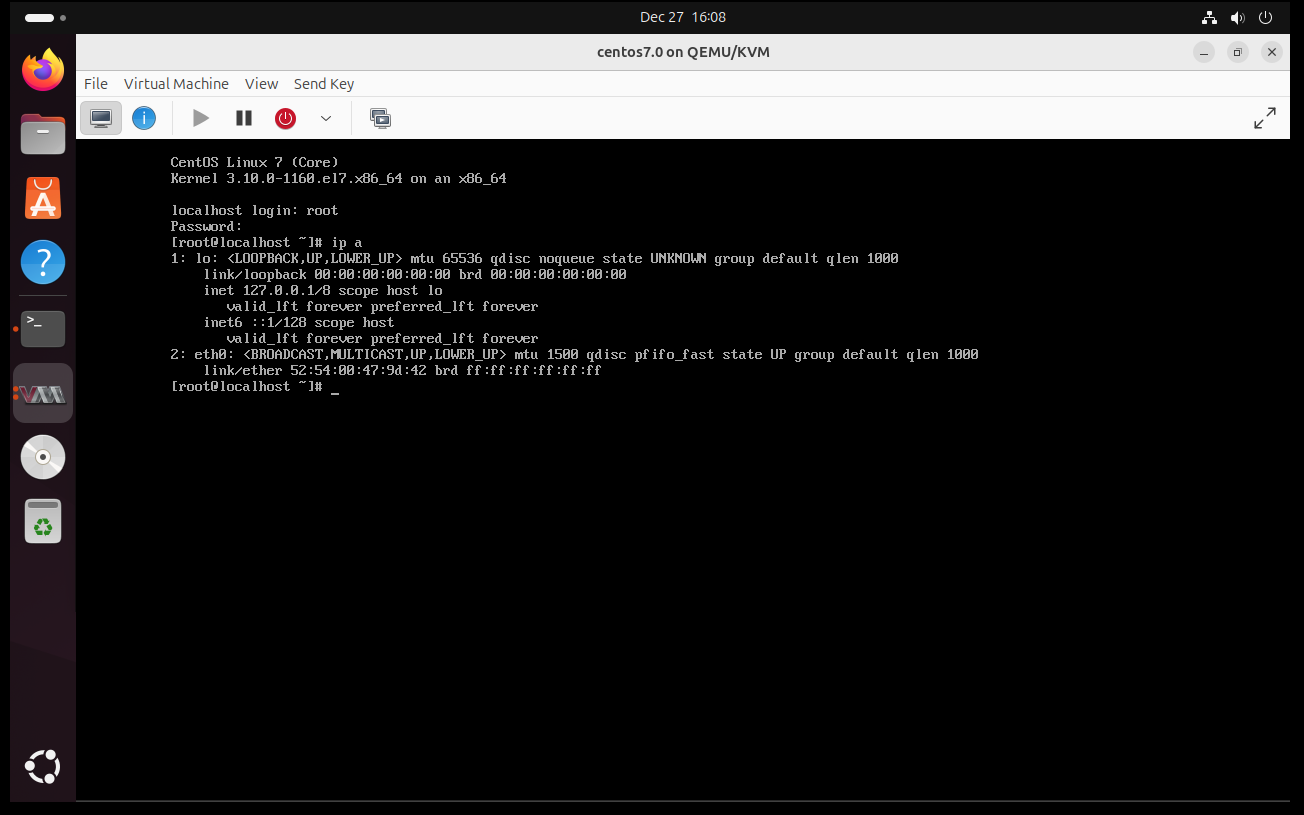Click the 'ip a' command text in console

(347, 242)
